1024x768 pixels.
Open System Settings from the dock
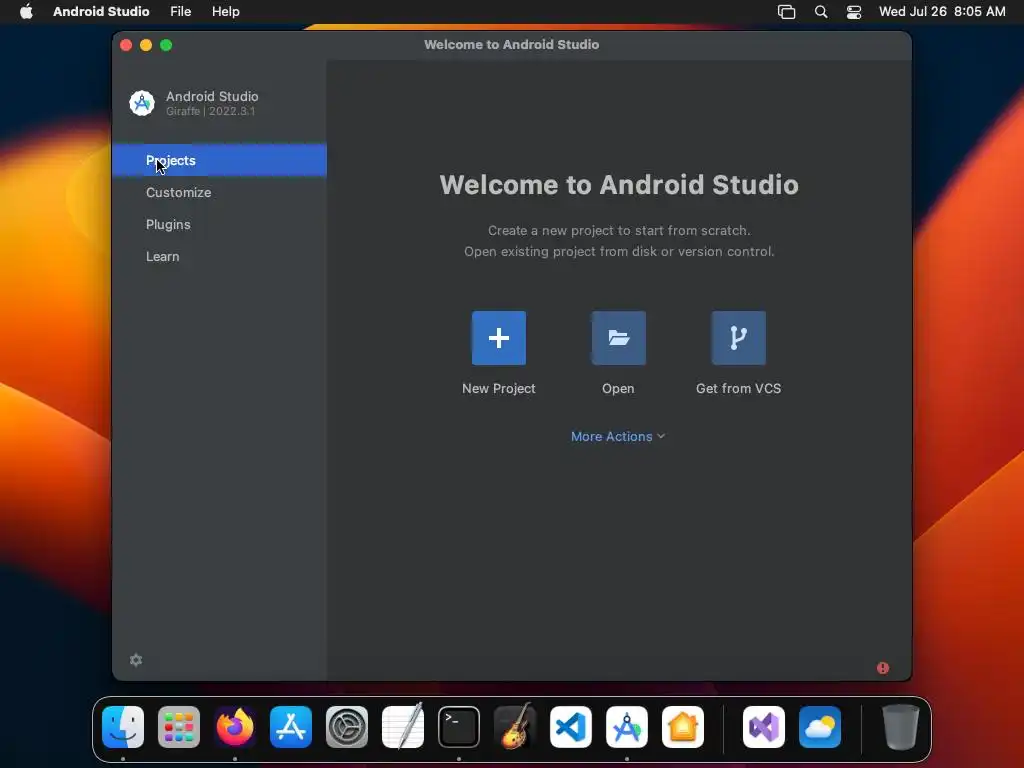pos(347,727)
